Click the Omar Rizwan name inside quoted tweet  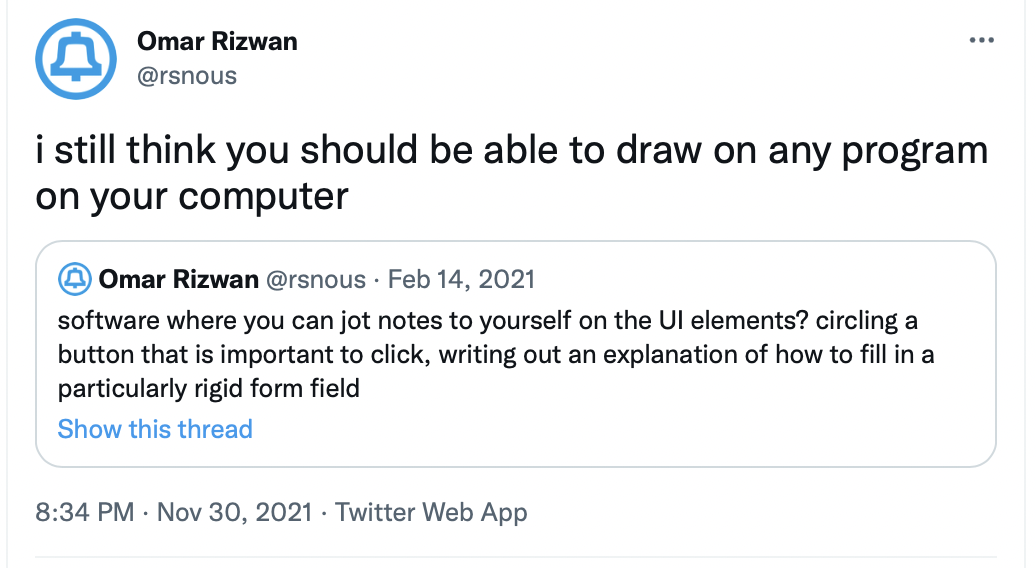(179, 279)
